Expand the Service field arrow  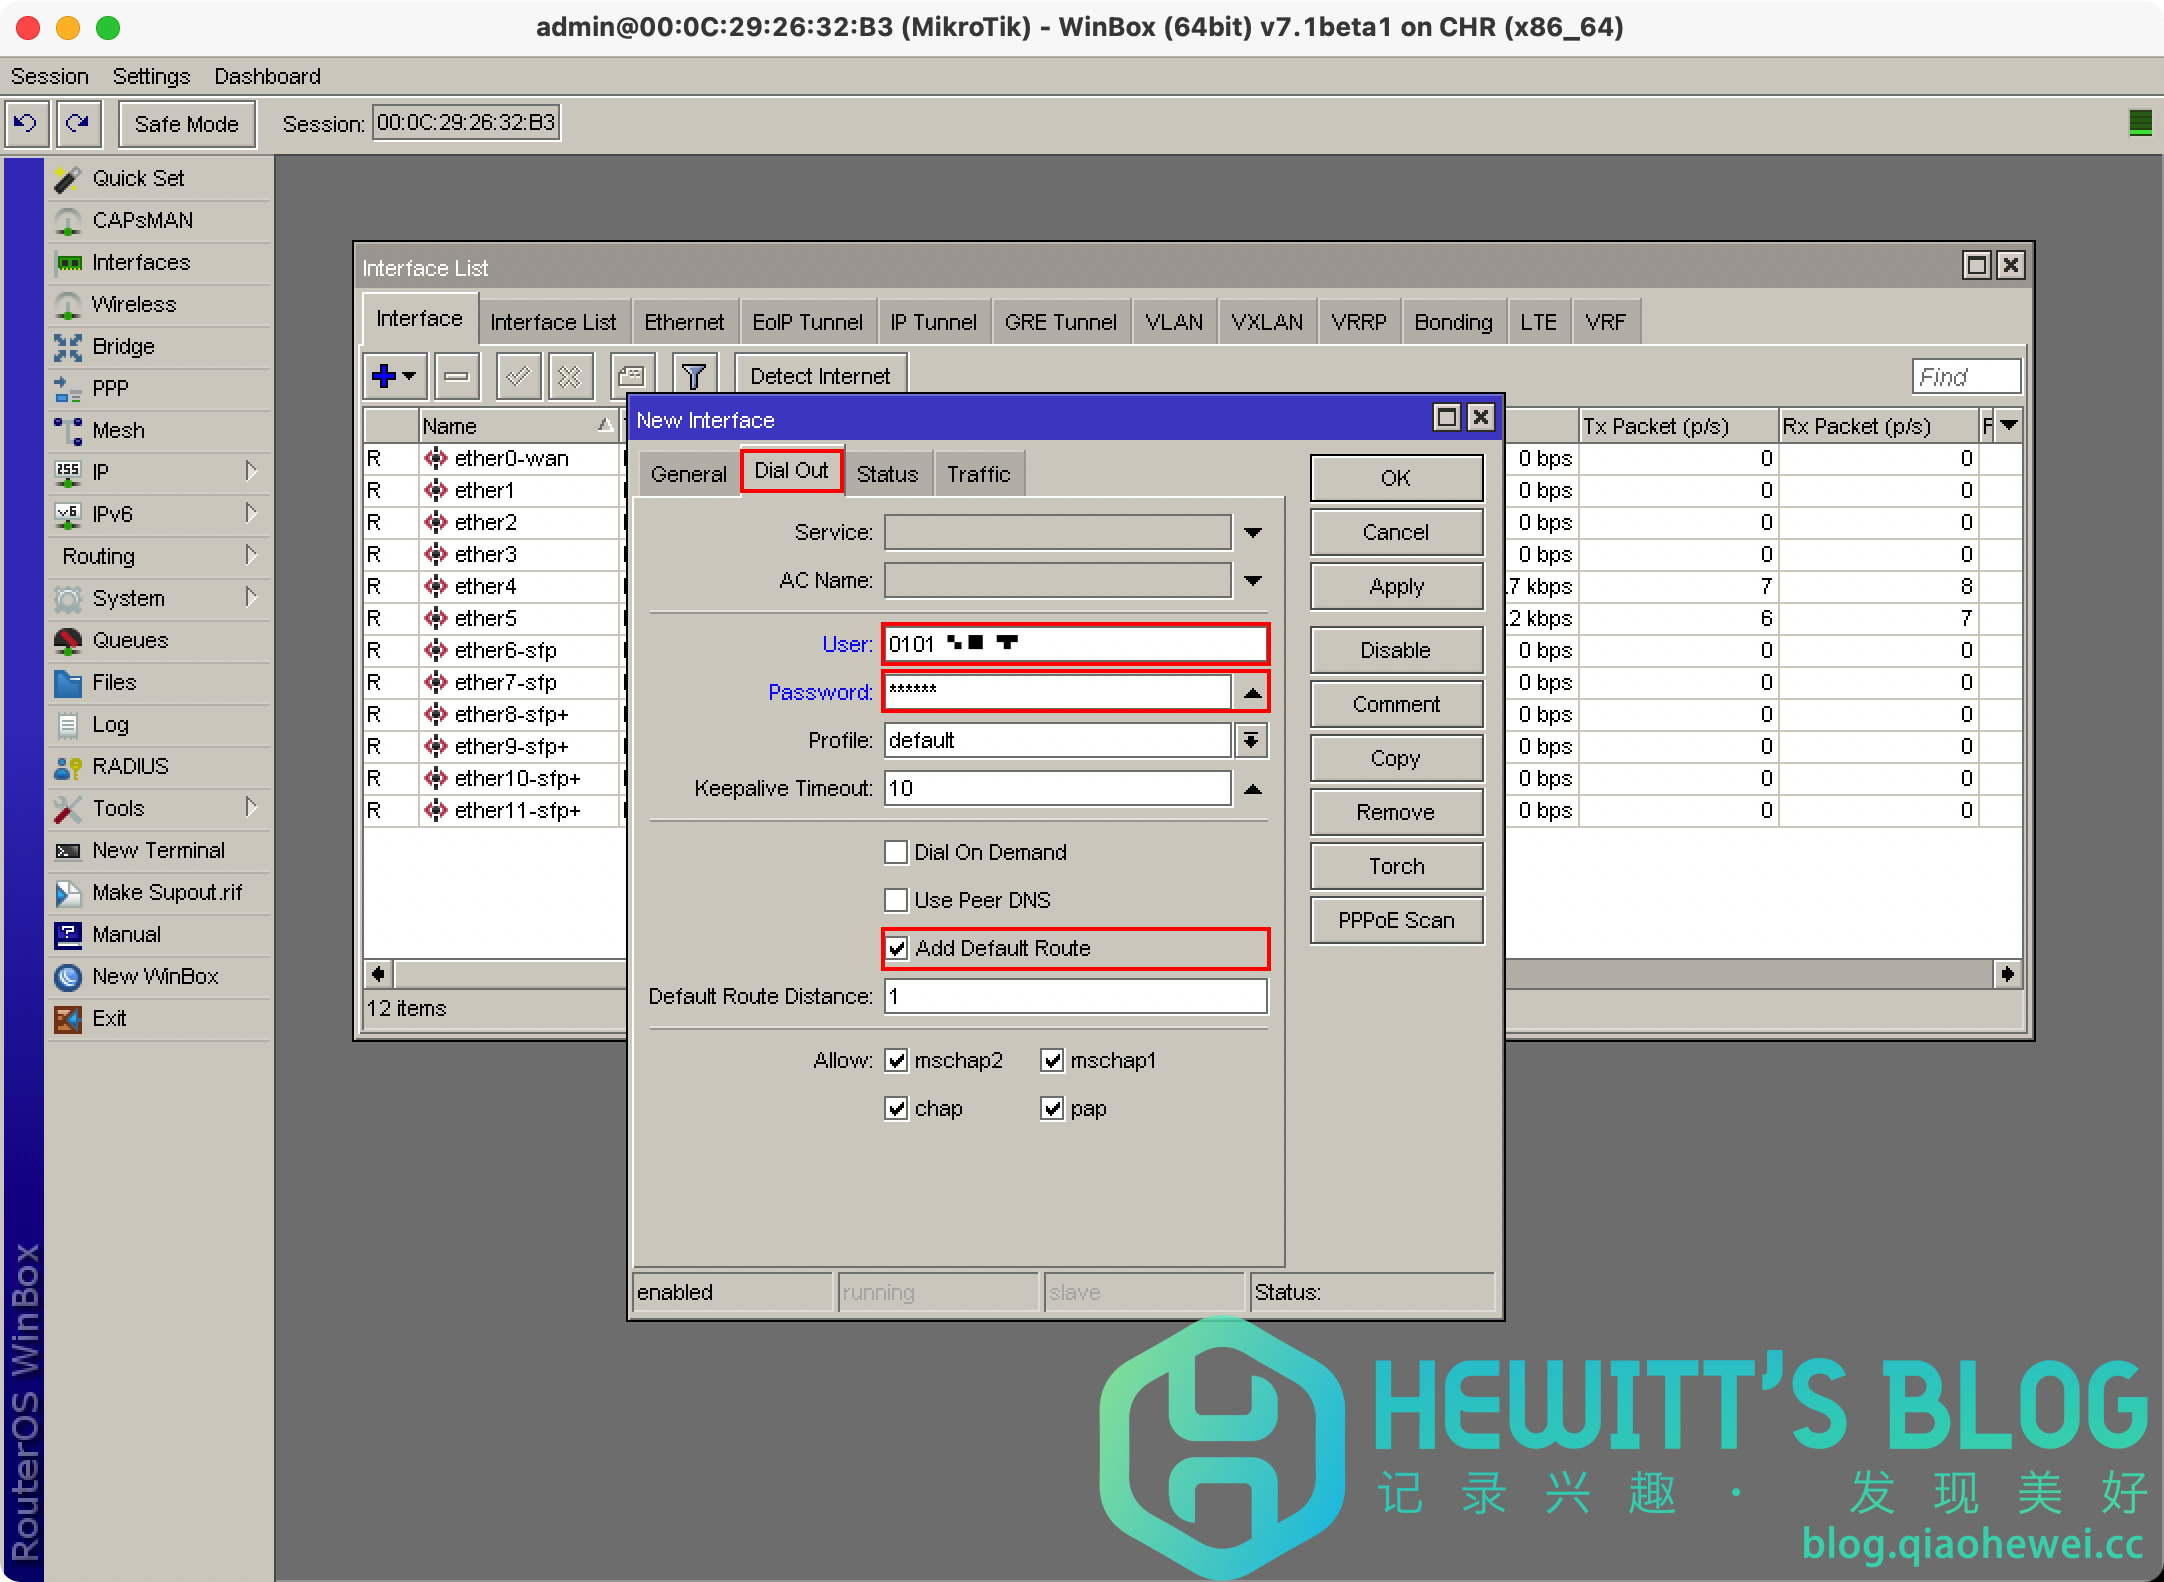click(1253, 533)
